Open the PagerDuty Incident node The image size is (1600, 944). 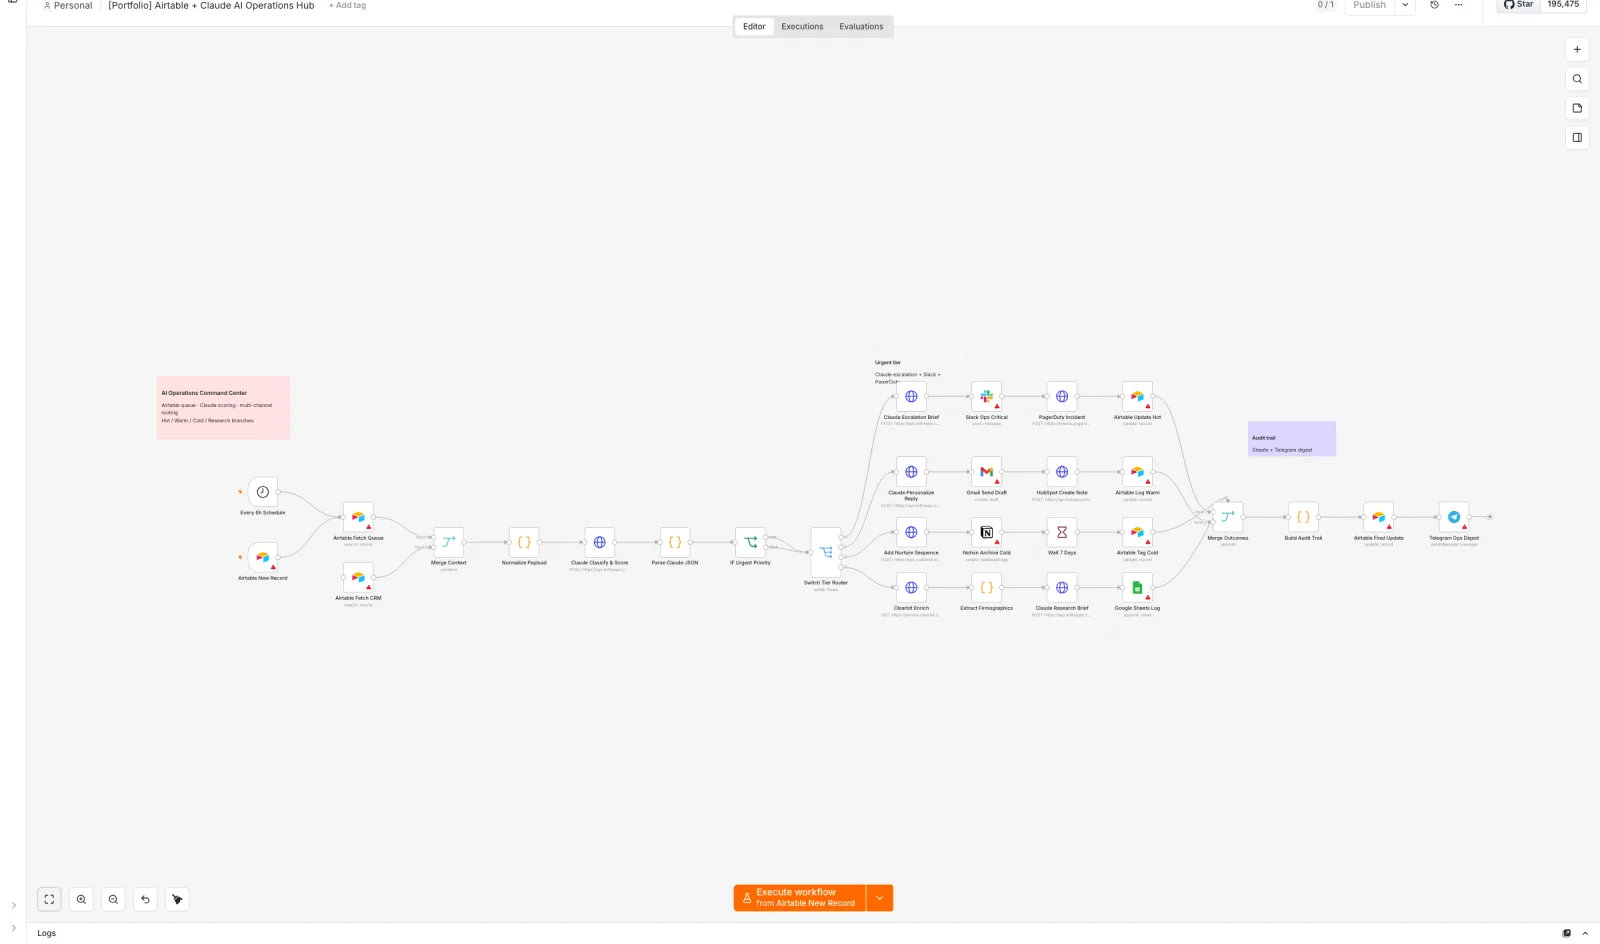[1062, 396]
